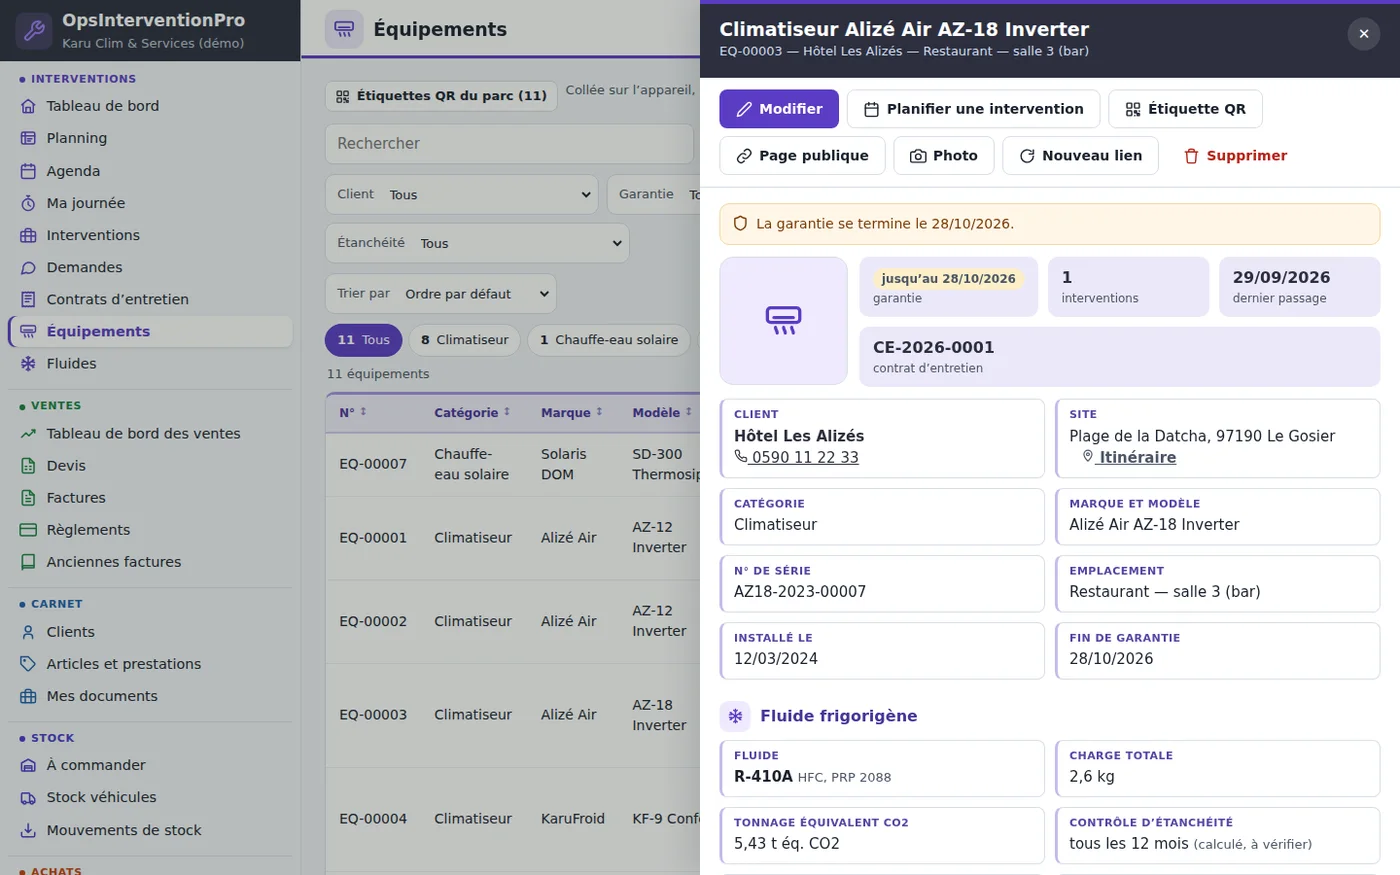Go to Factures
Screen dimensions: 1400x875
point(150,498)
